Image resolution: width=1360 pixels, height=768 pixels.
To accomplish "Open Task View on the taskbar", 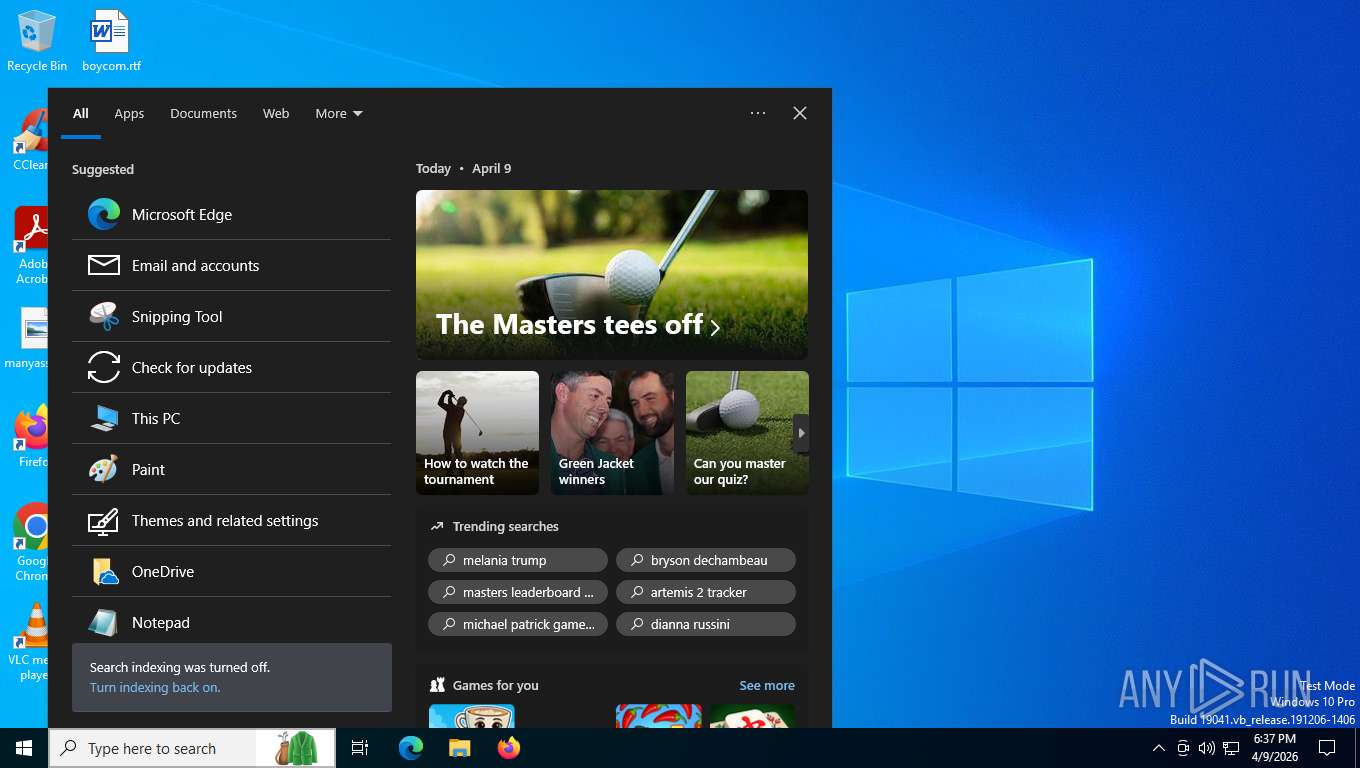I will tap(360, 748).
